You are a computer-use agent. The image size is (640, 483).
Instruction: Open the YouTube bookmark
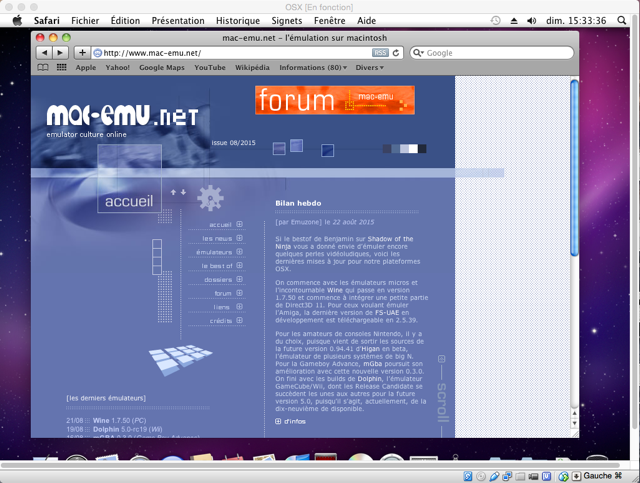tap(210, 67)
